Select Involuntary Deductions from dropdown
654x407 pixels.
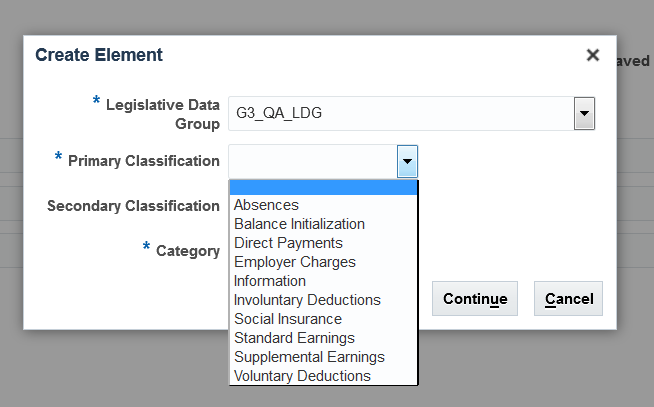[307, 300]
